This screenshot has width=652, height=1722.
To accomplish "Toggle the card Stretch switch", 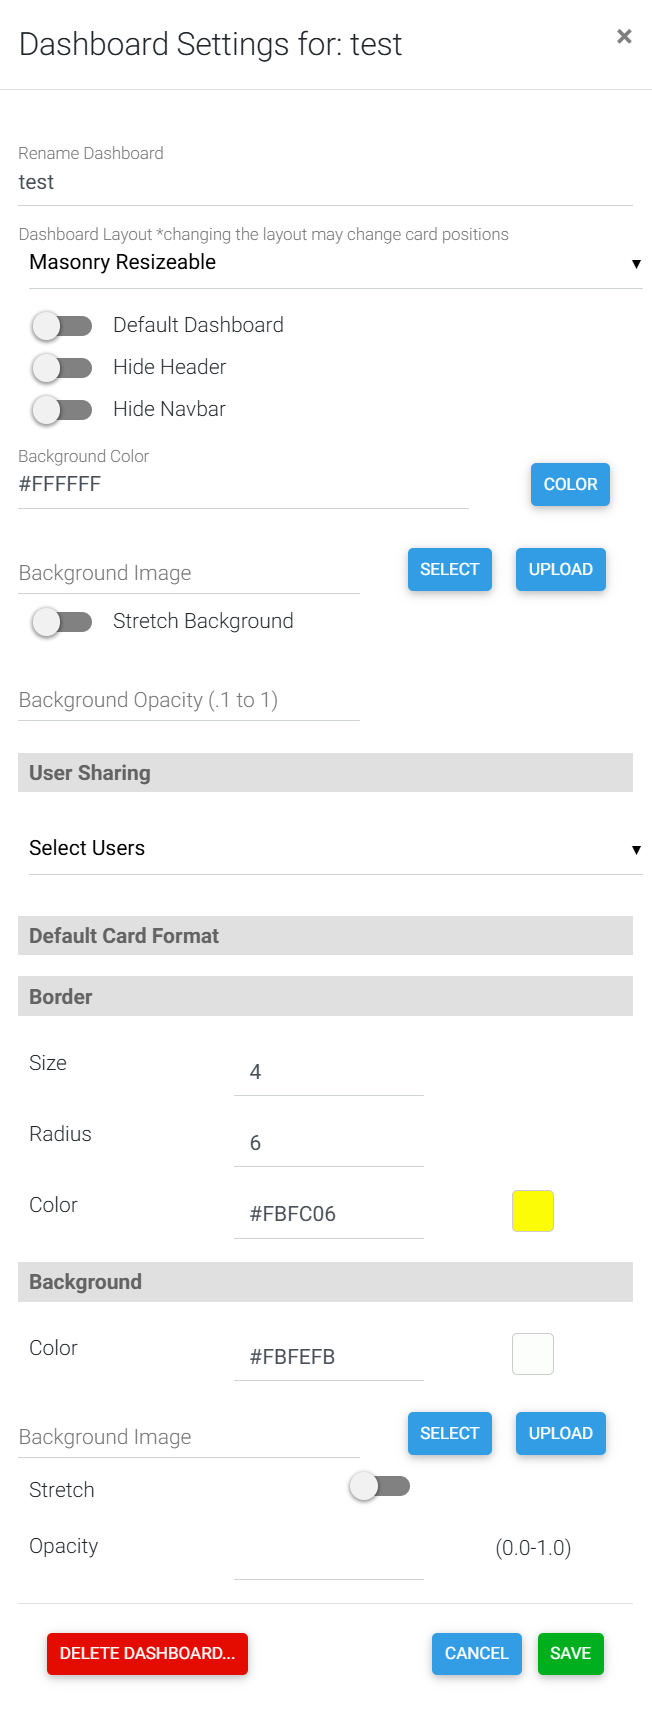I will tap(379, 1486).
